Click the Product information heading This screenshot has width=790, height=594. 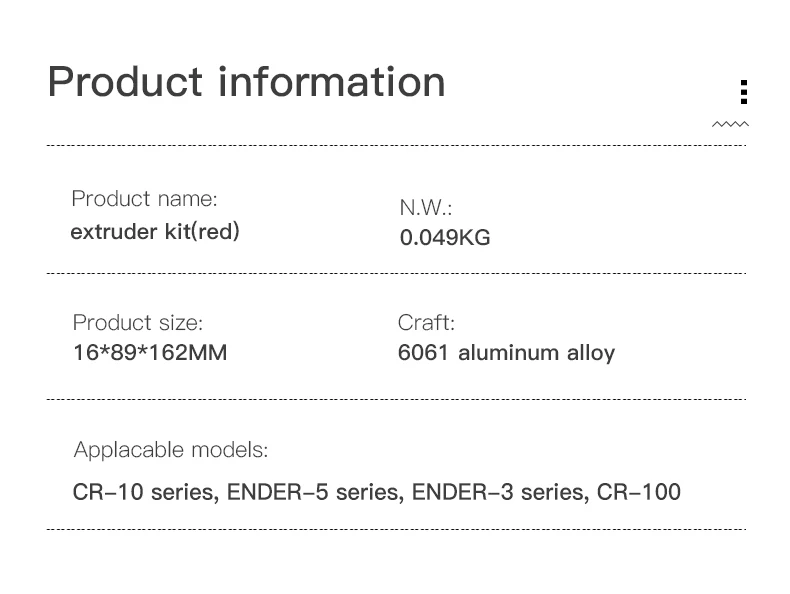coord(246,82)
